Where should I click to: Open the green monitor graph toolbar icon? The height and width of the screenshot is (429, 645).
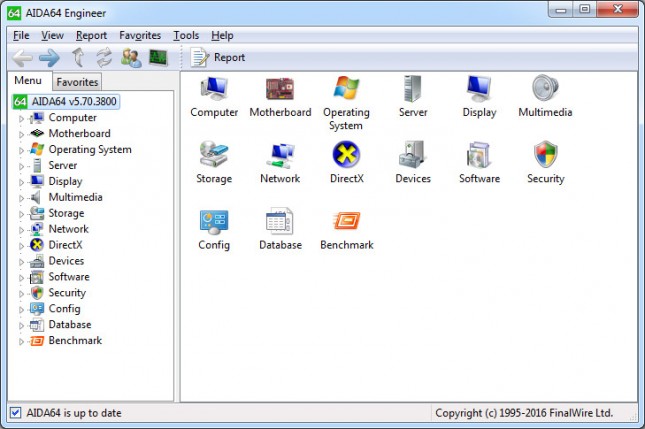pyautogui.click(x=158, y=57)
